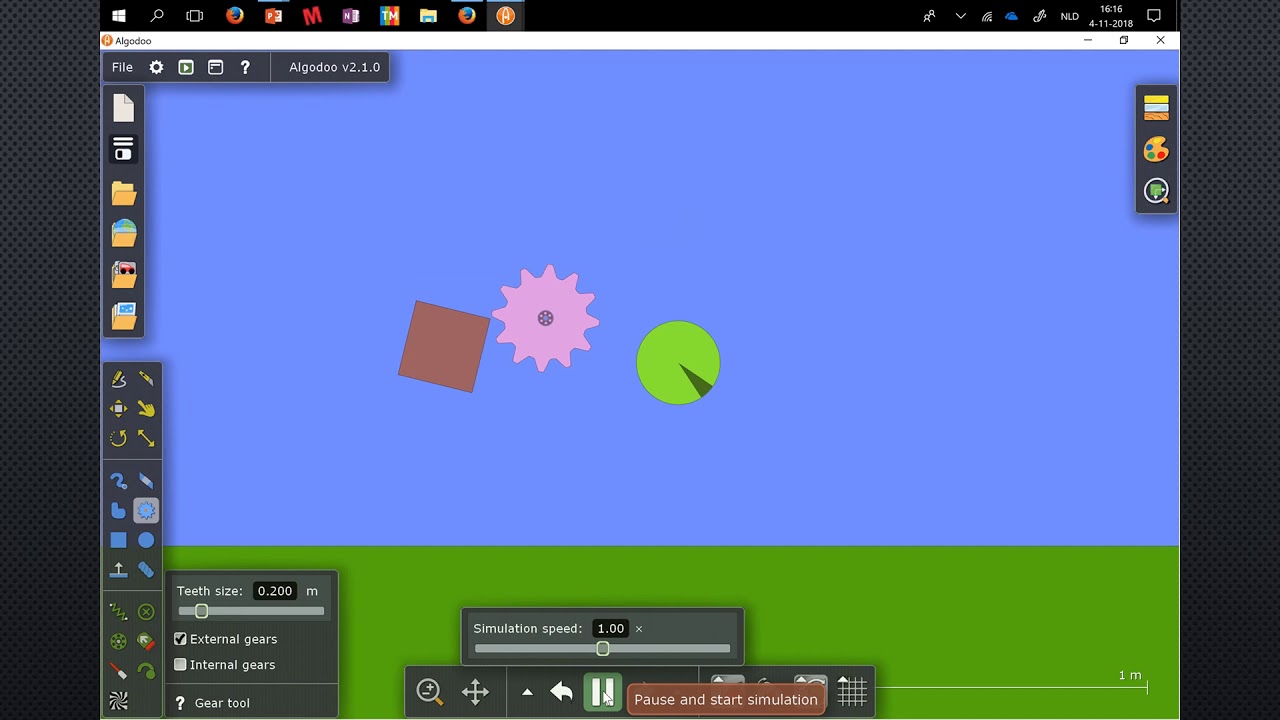Edit the Simulation speed value field

coord(610,628)
